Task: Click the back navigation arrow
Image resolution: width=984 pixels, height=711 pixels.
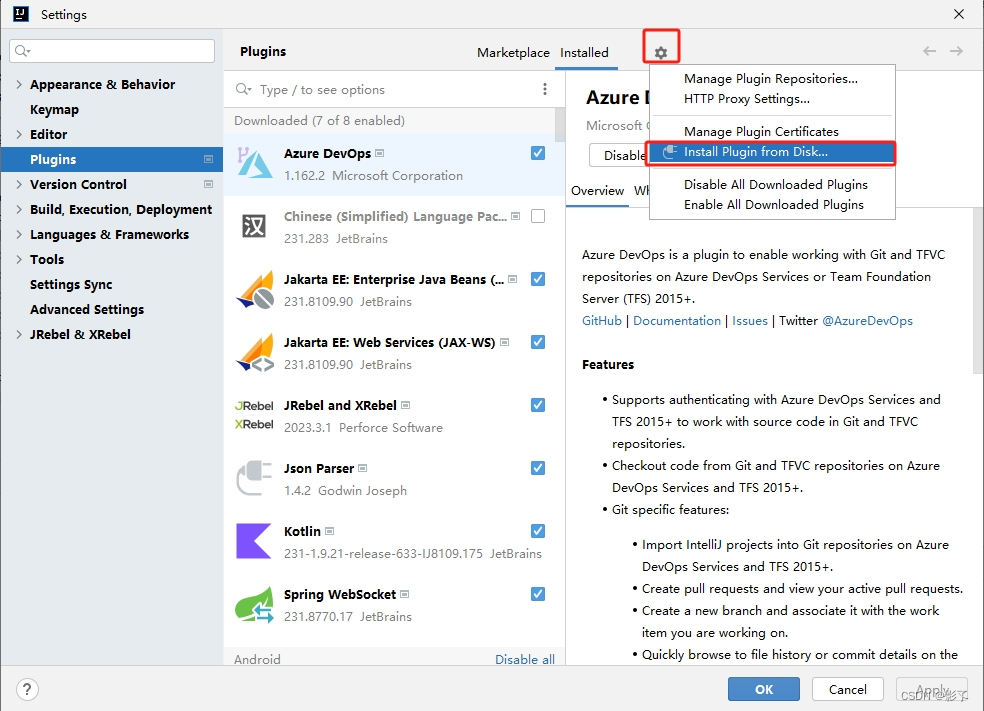Action: click(929, 51)
